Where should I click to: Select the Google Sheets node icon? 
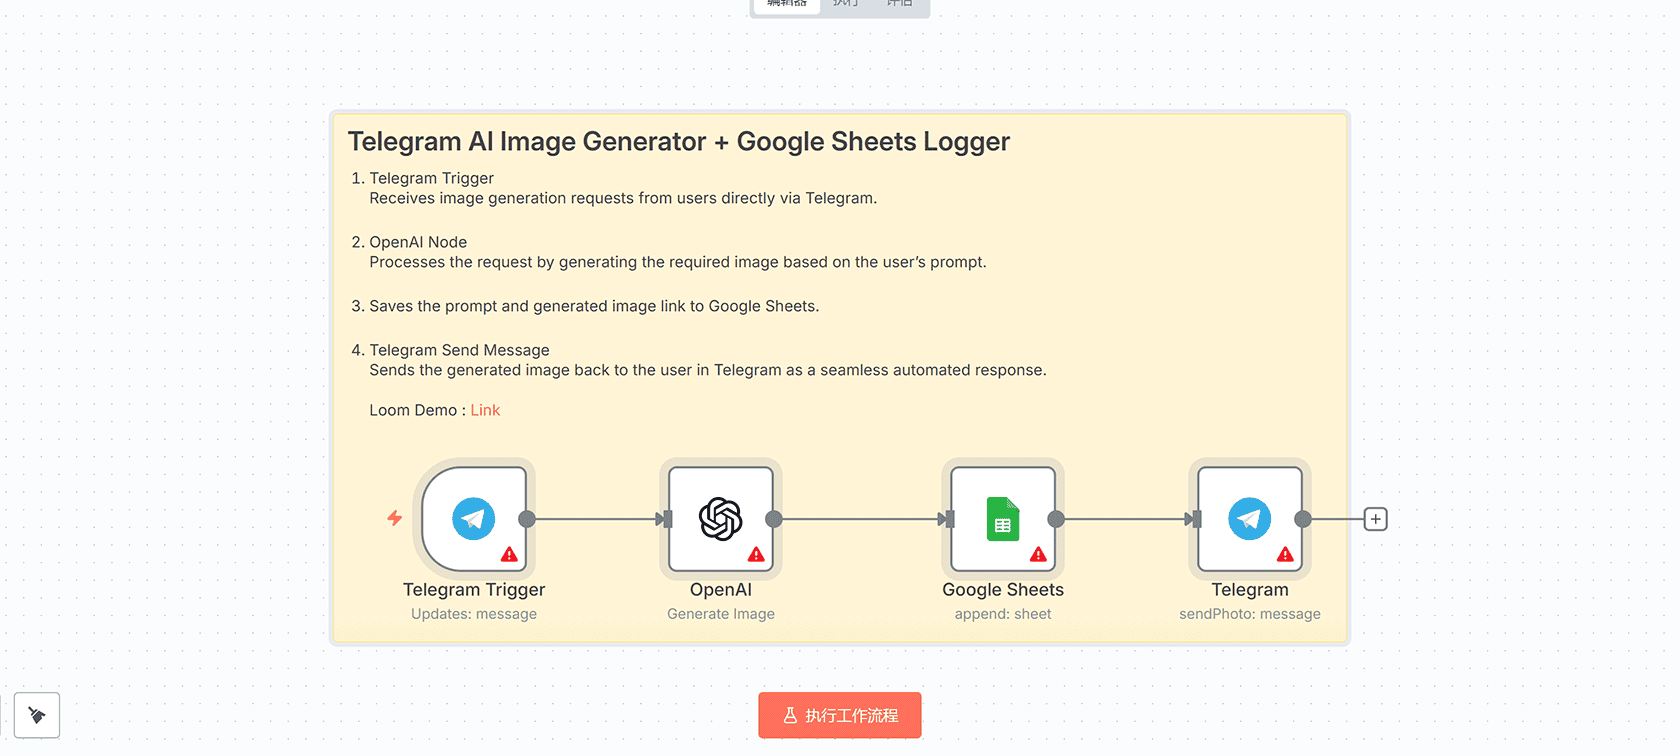pyautogui.click(x=1002, y=519)
